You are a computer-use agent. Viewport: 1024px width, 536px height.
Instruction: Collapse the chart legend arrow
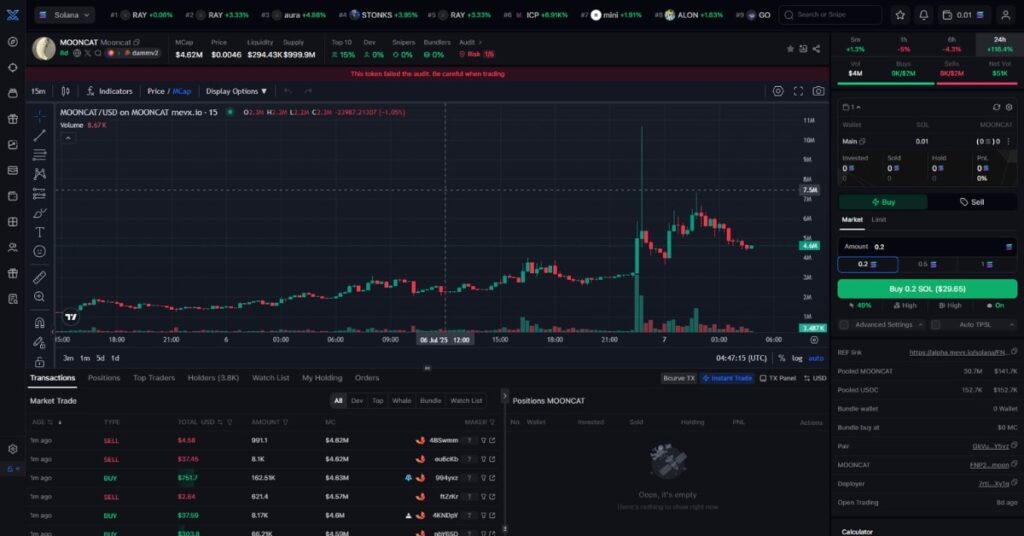tap(68, 138)
